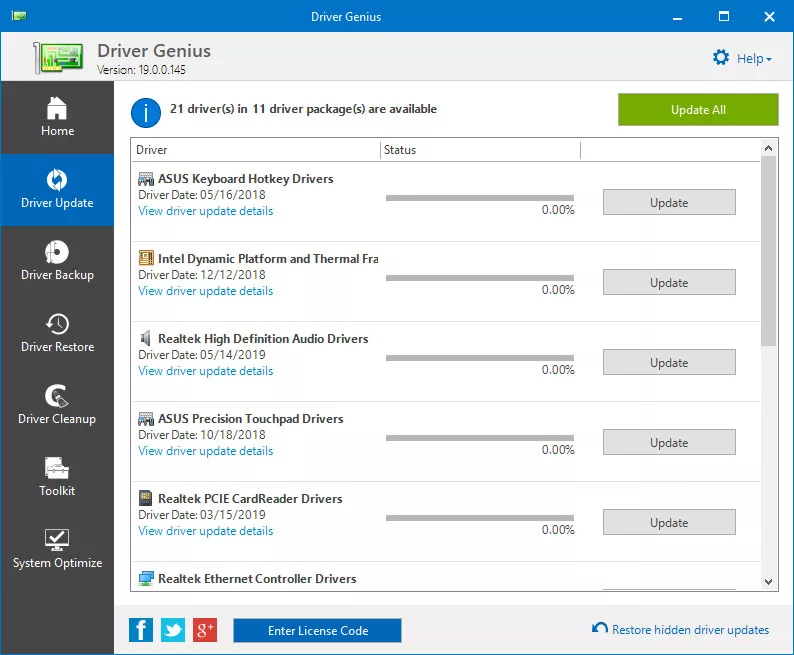Click the restore arrow icon at bottom right

tap(600, 628)
